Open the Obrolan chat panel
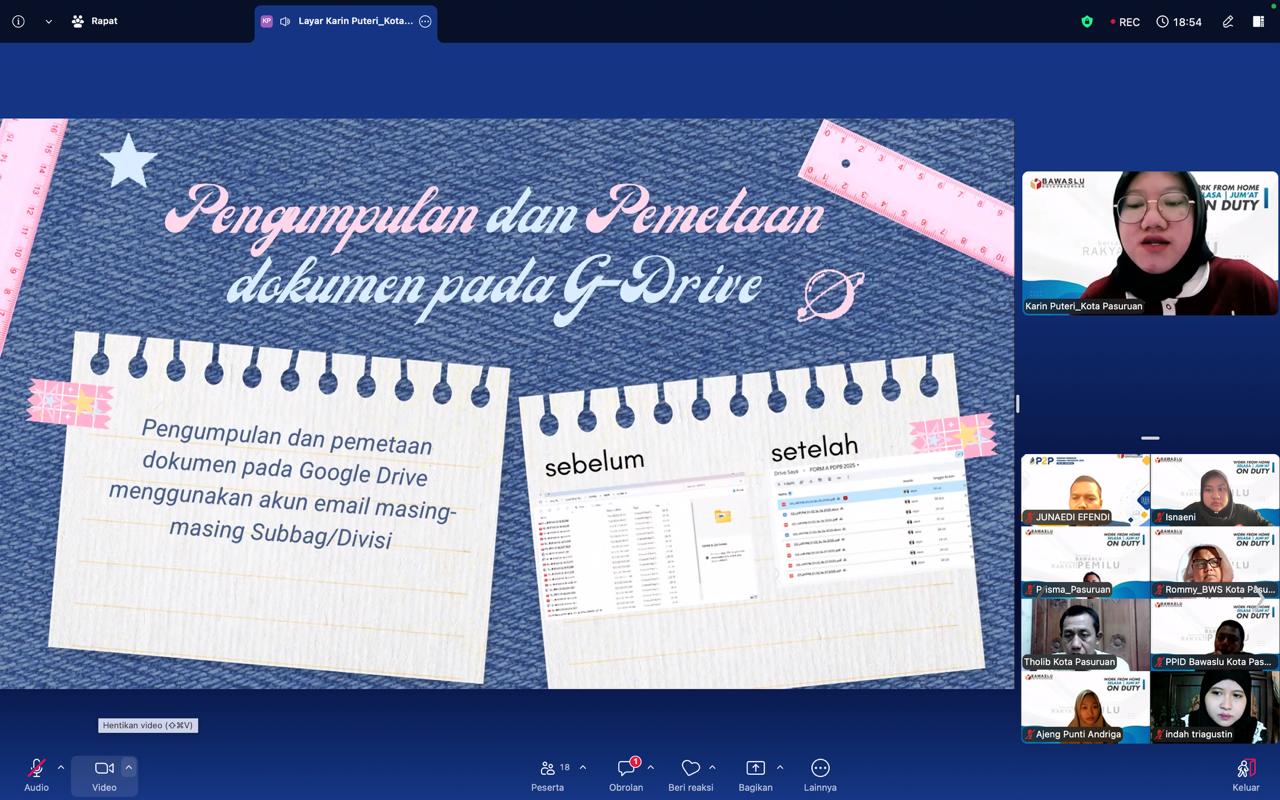The width and height of the screenshot is (1280, 800). [626, 775]
